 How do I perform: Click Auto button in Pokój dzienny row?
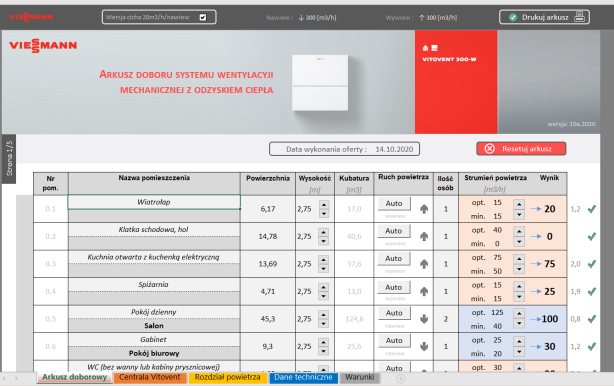click(x=394, y=313)
